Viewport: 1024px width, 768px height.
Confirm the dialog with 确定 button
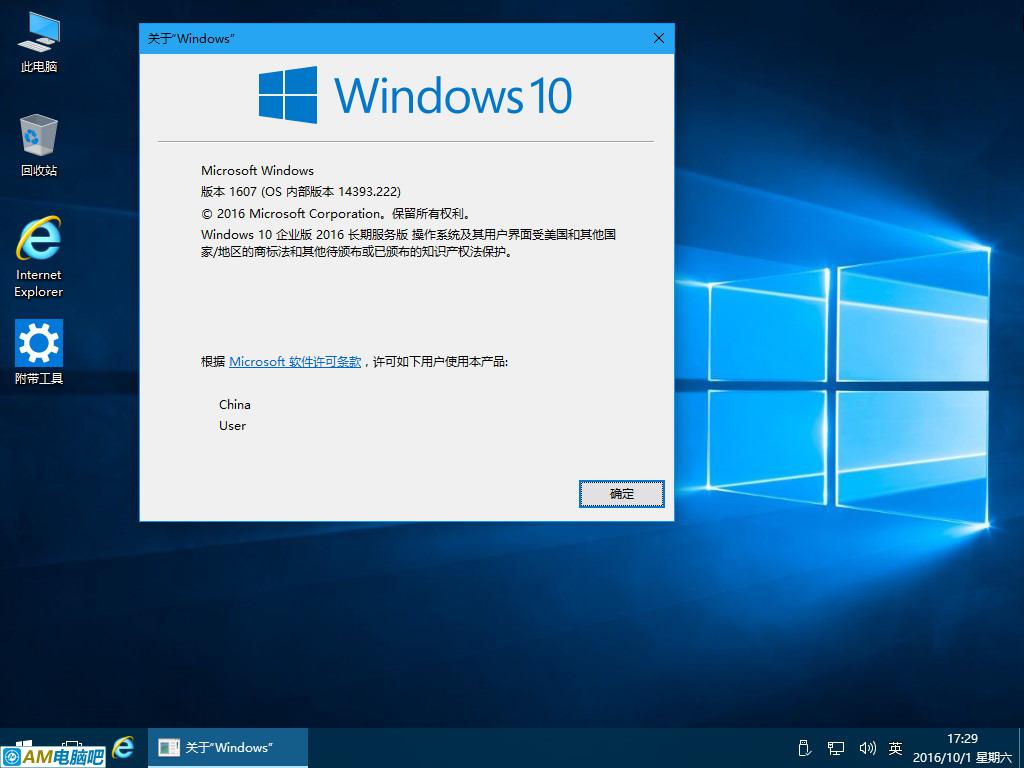[621, 494]
